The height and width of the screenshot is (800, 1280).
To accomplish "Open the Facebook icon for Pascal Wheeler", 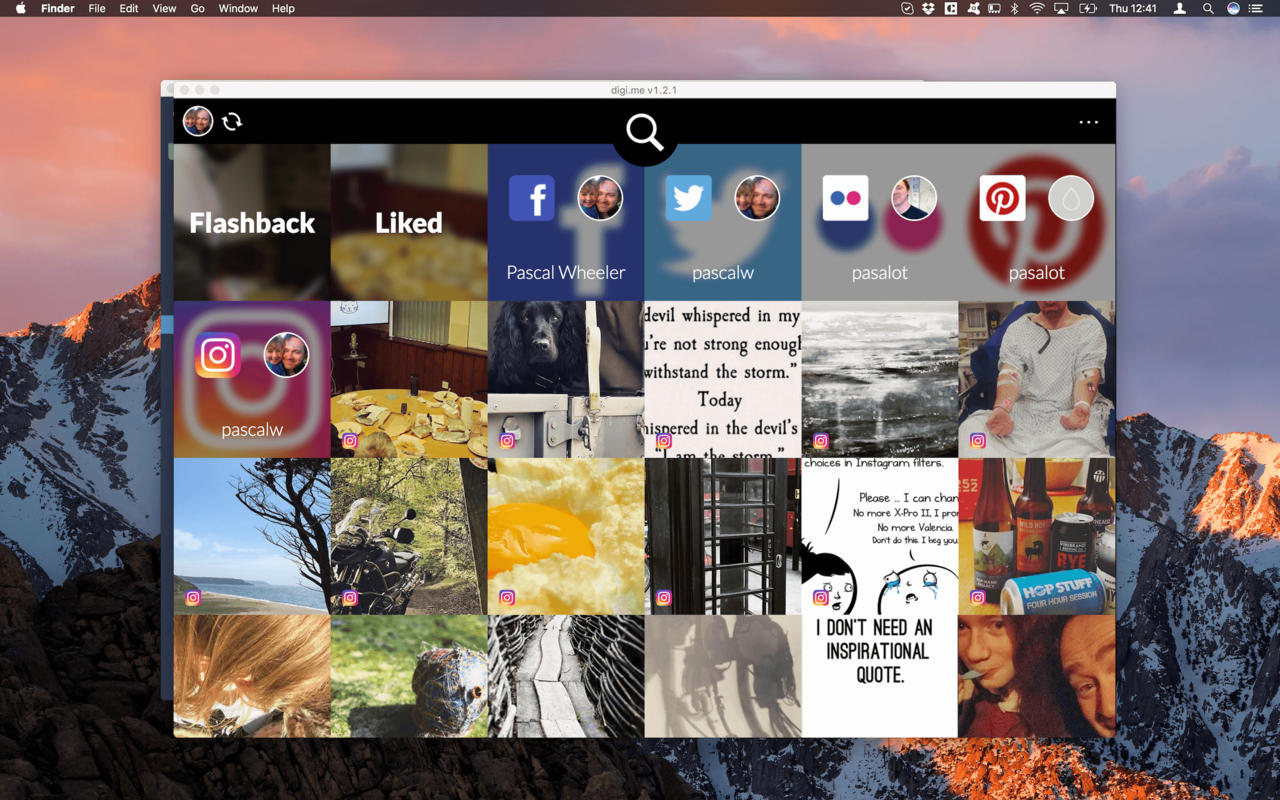I will click(531, 198).
